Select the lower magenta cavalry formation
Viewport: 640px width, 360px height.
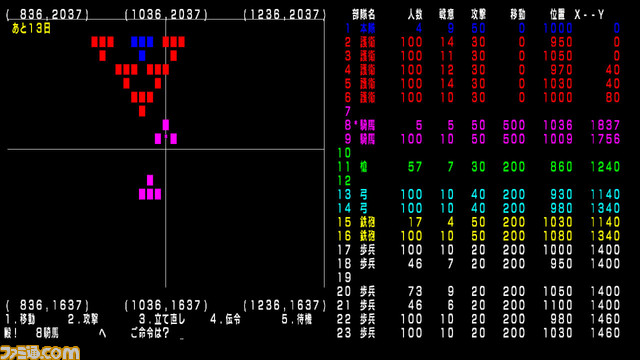150,187
